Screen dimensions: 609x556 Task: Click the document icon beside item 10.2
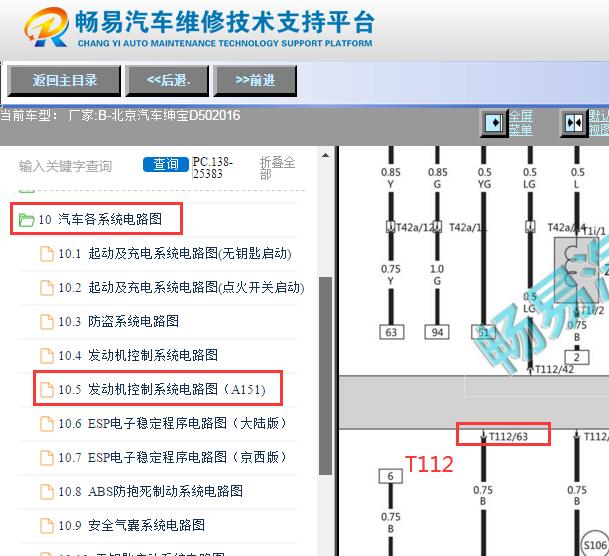[47, 288]
